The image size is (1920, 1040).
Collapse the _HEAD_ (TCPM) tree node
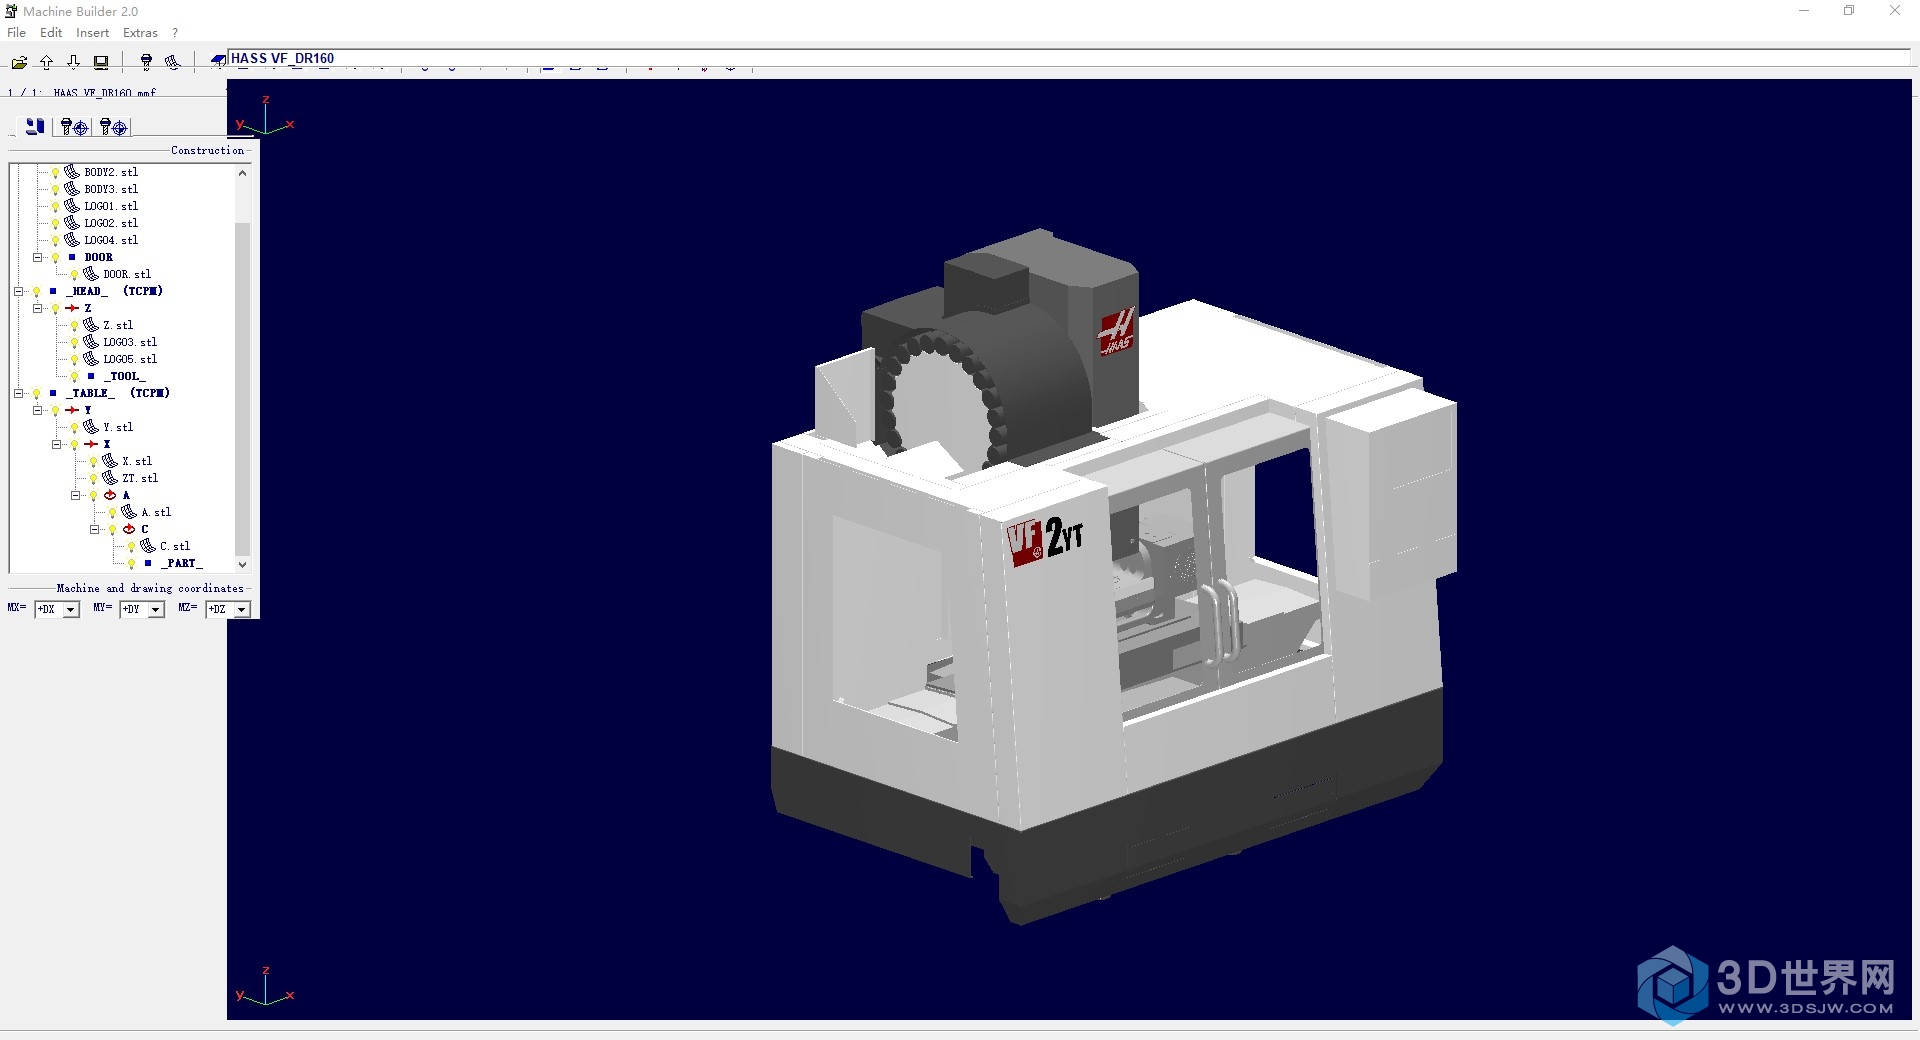pyautogui.click(x=18, y=291)
